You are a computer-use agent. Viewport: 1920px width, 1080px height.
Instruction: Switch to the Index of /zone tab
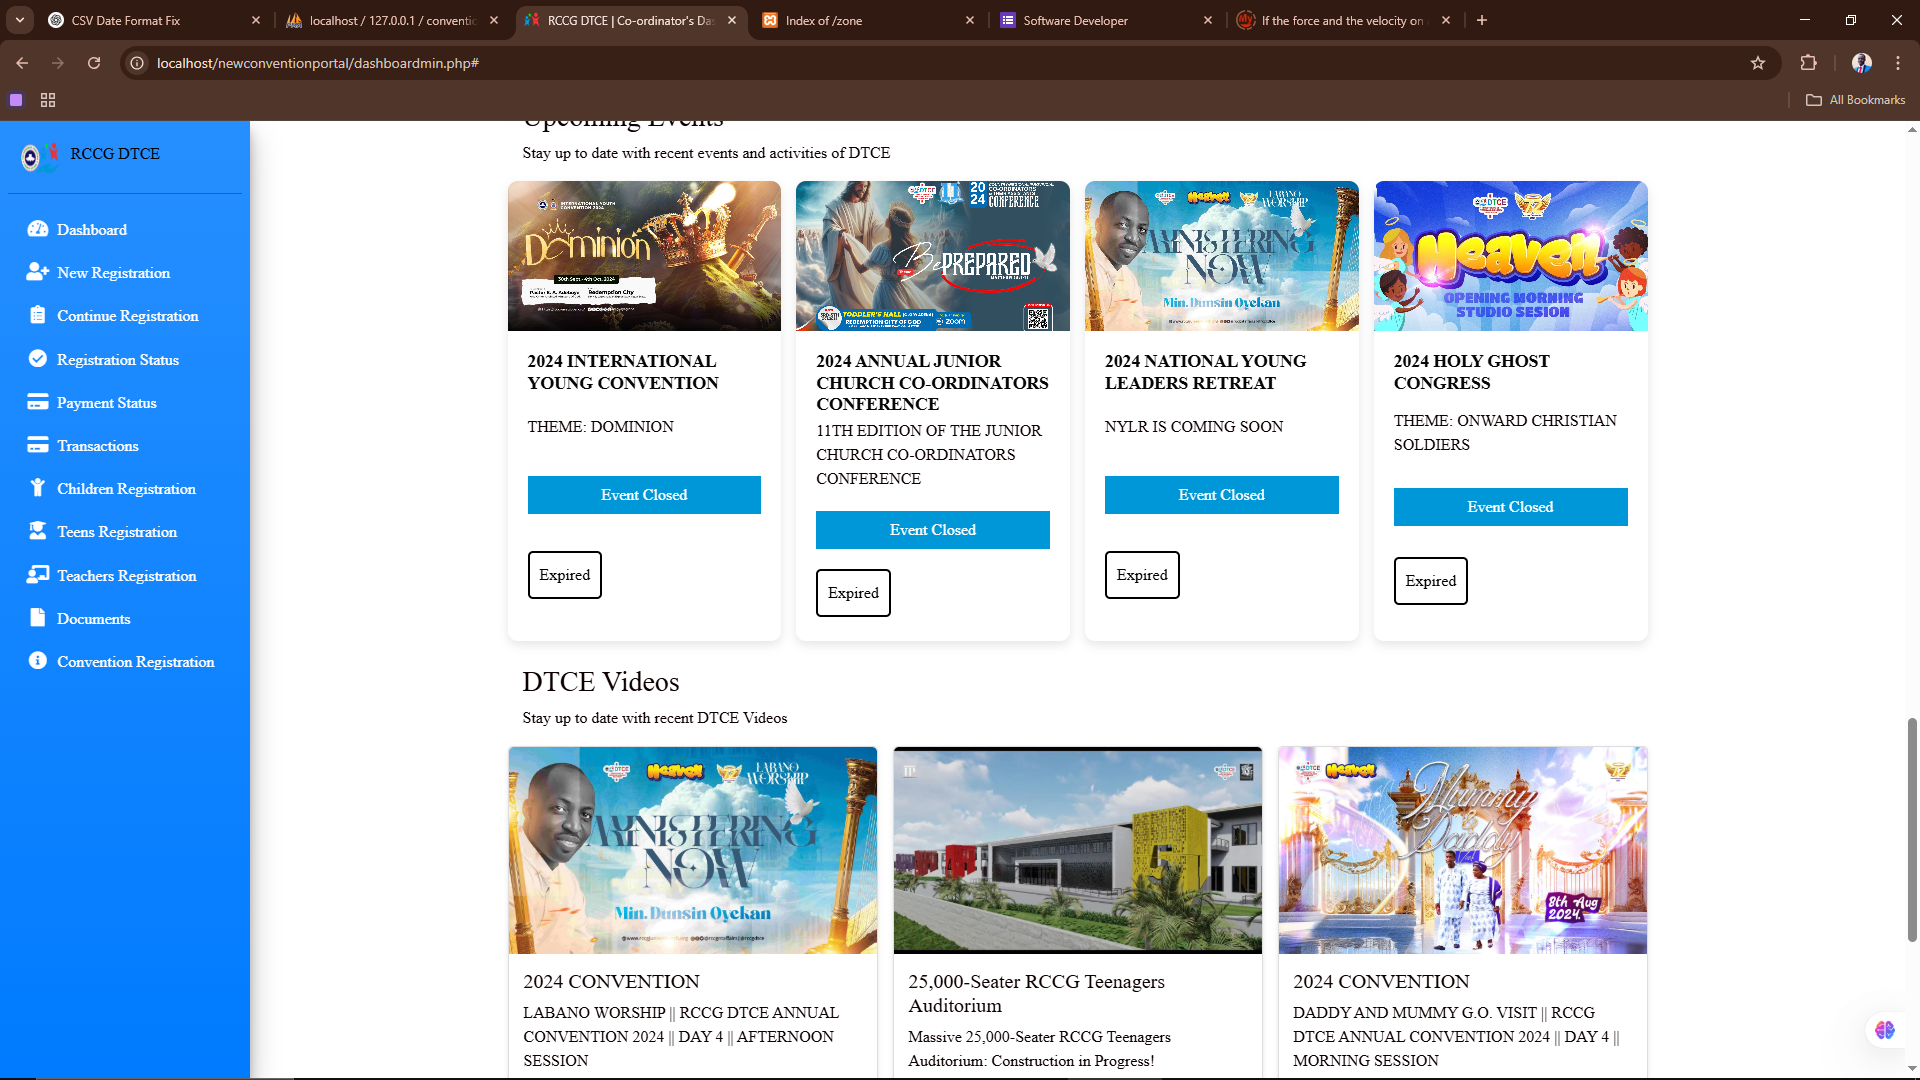pyautogui.click(x=867, y=20)
